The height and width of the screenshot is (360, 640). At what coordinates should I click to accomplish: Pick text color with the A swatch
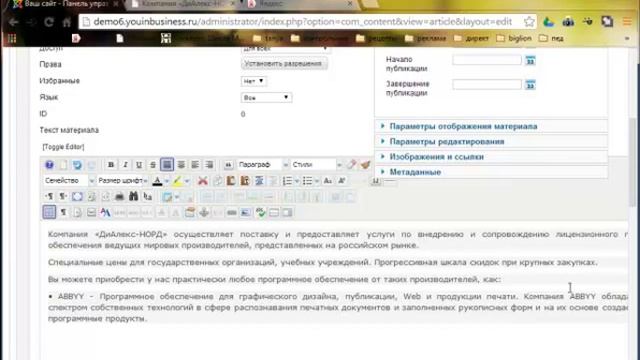(157, 181)
